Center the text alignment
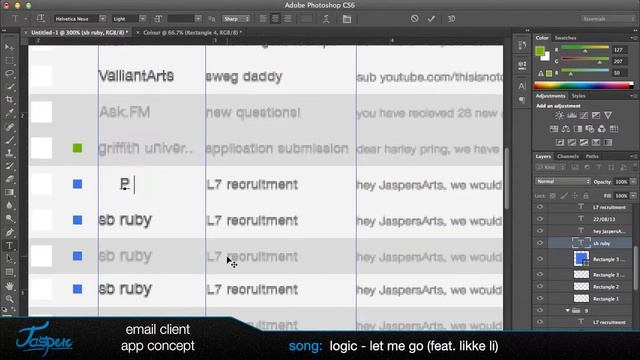The height and width of the screenshot is (360, 640). [276, 19]
